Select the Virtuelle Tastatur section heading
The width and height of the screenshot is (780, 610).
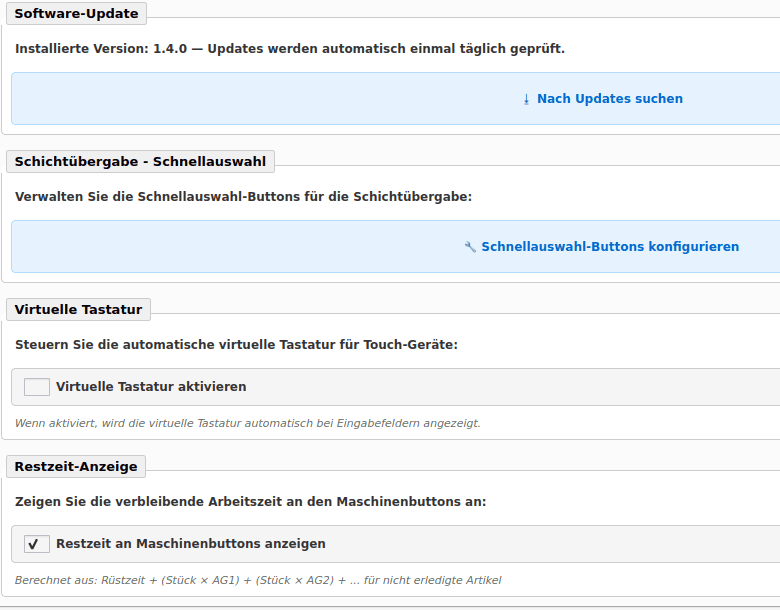coord(79,309)
